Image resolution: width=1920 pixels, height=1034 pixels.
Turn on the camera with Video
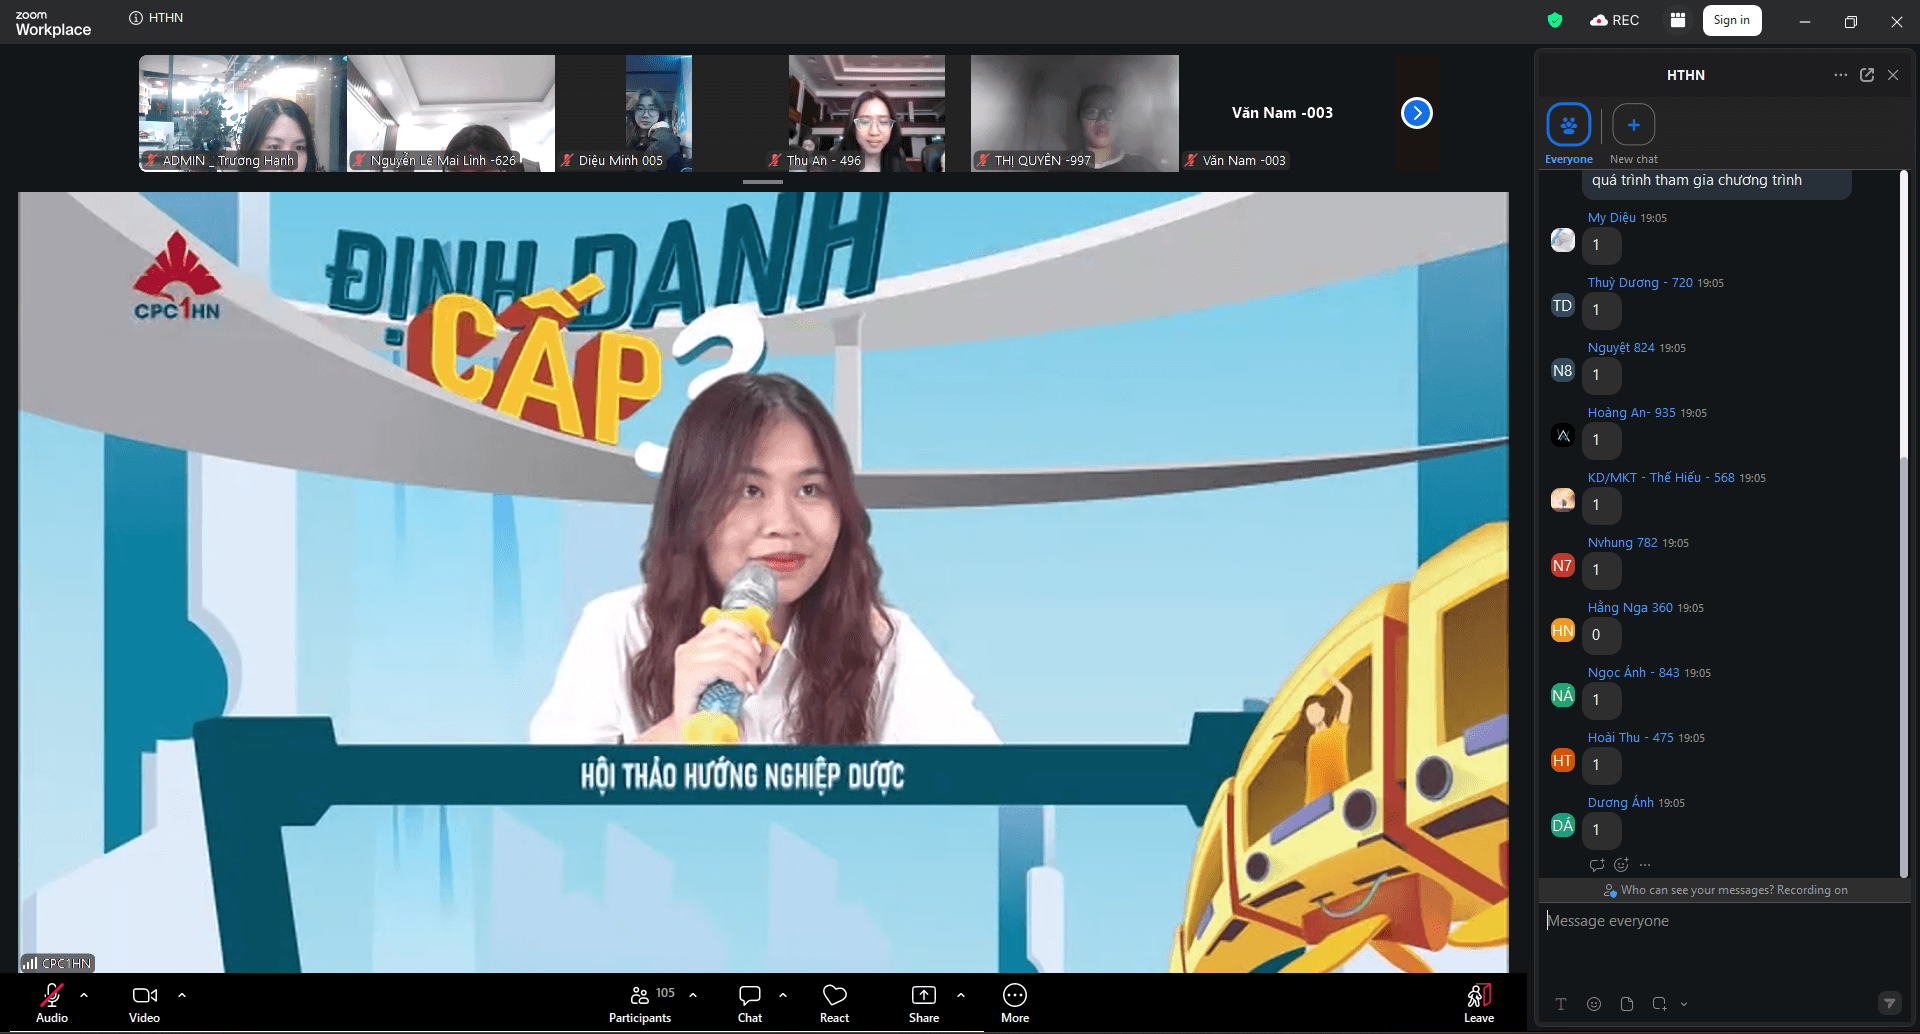(x=144, y=1003)
